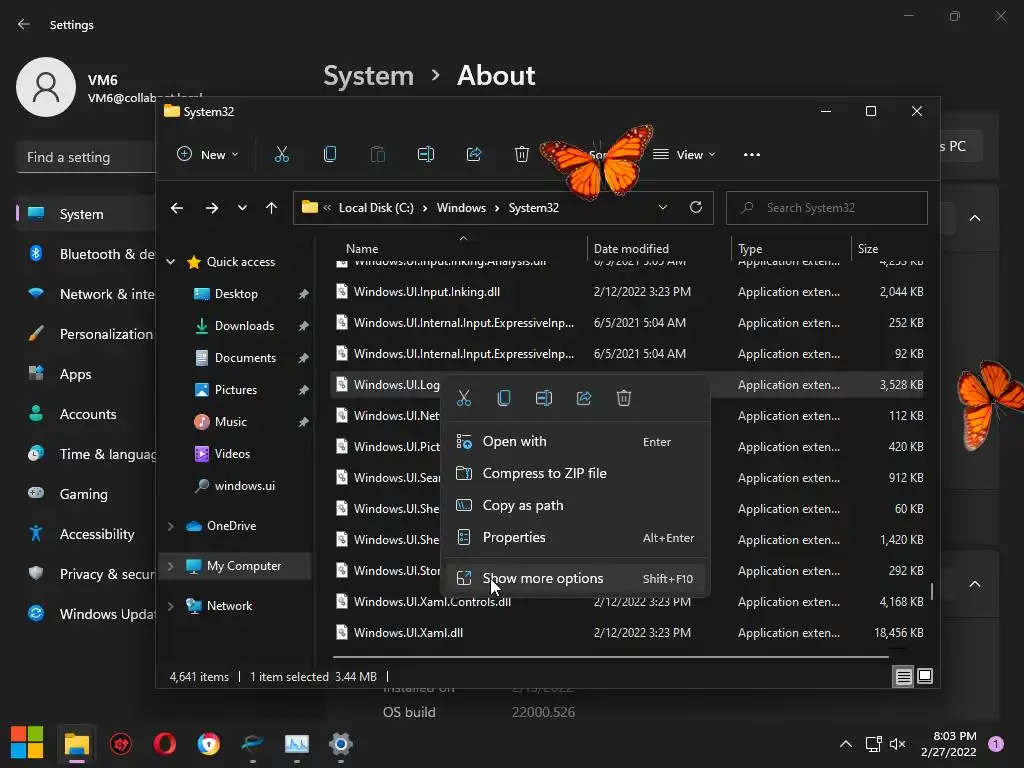The height and width of the screenshot is (768, 1024).
Task: Open Downloads in Quick access
Action: click(244, 325)
